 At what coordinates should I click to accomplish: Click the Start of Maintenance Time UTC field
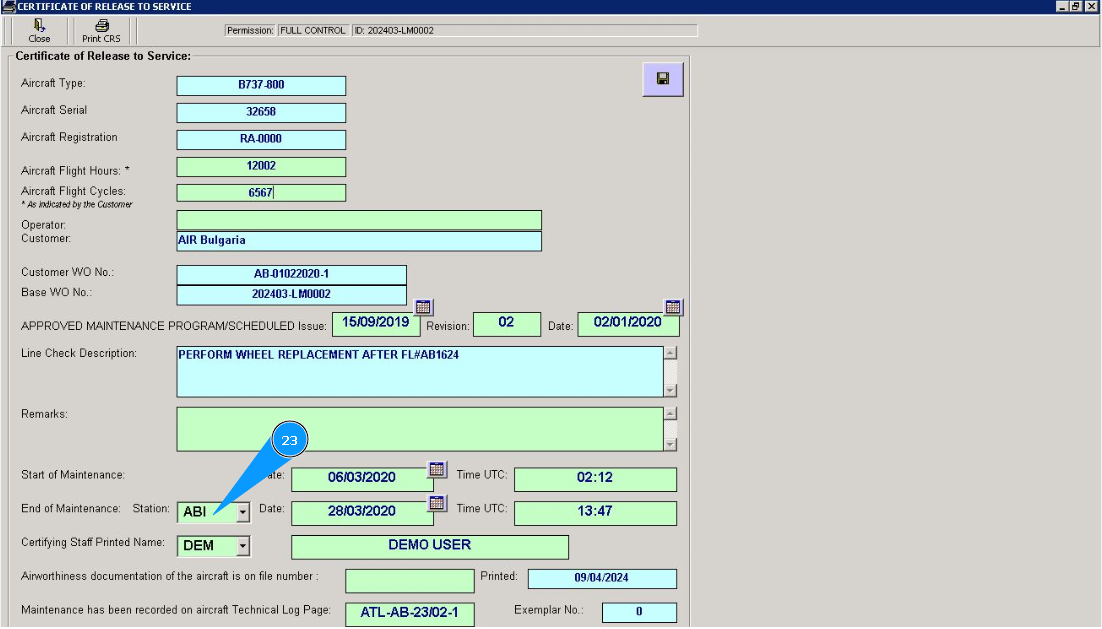tap(595, 479)
